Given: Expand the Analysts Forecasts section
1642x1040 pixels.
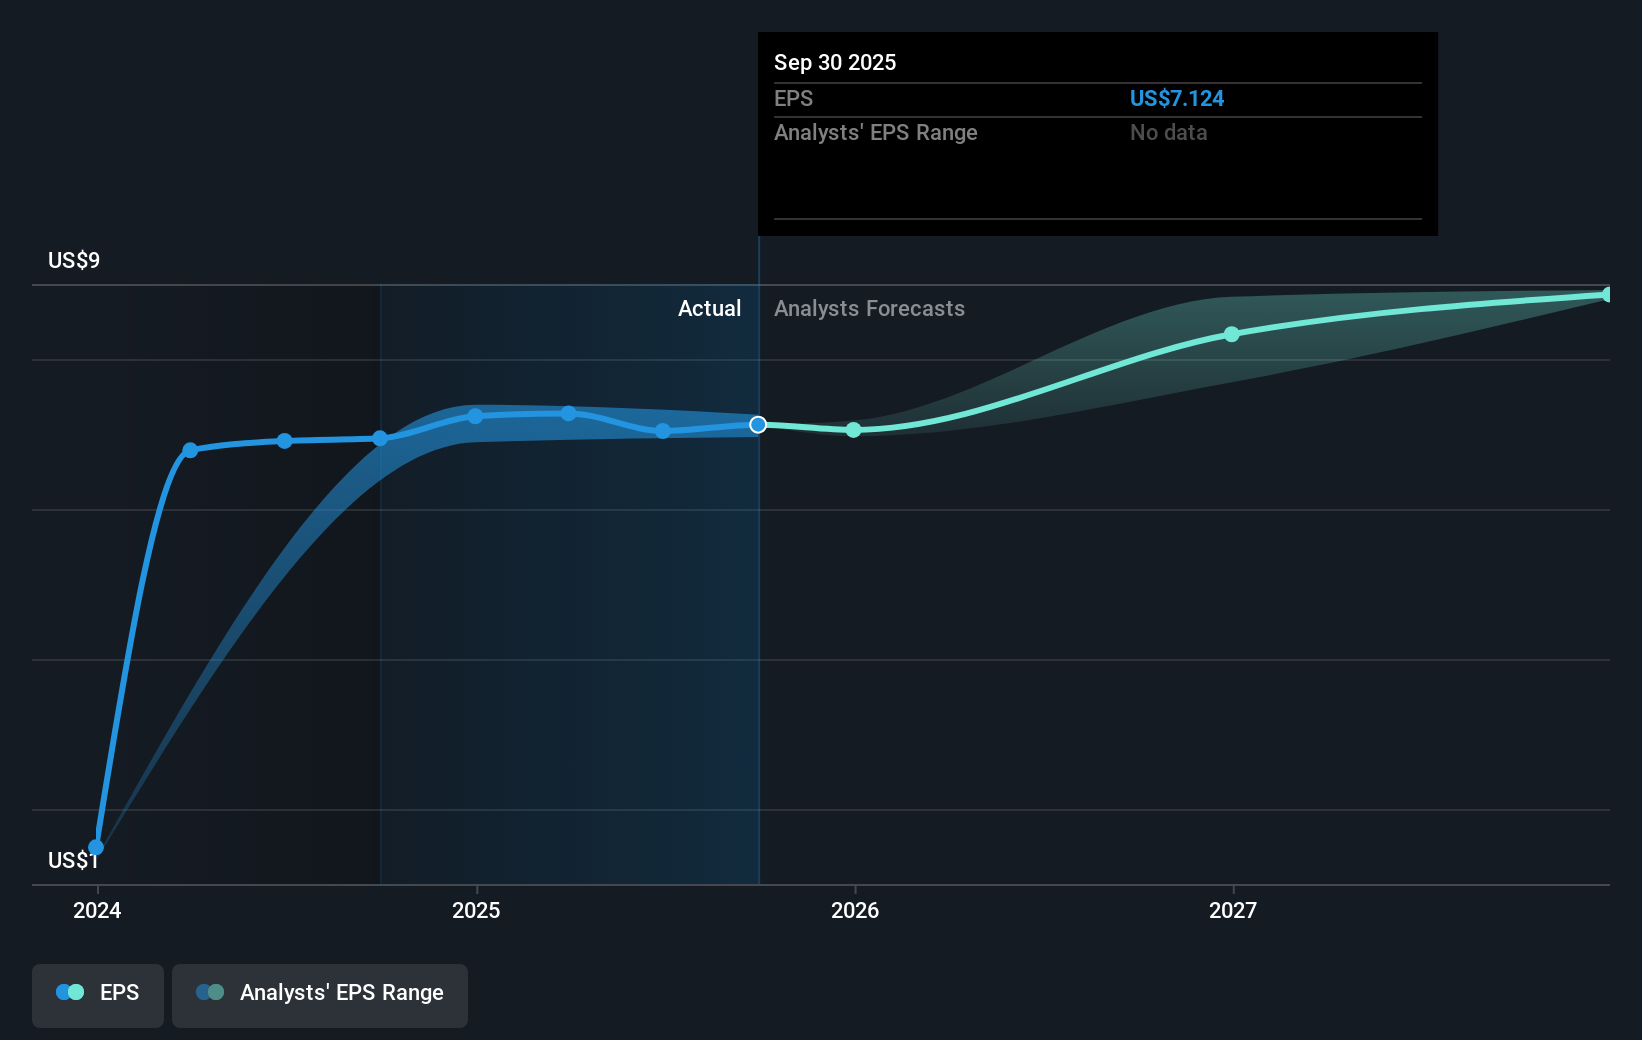Looking at the screenshot, I should click(869, 308).
